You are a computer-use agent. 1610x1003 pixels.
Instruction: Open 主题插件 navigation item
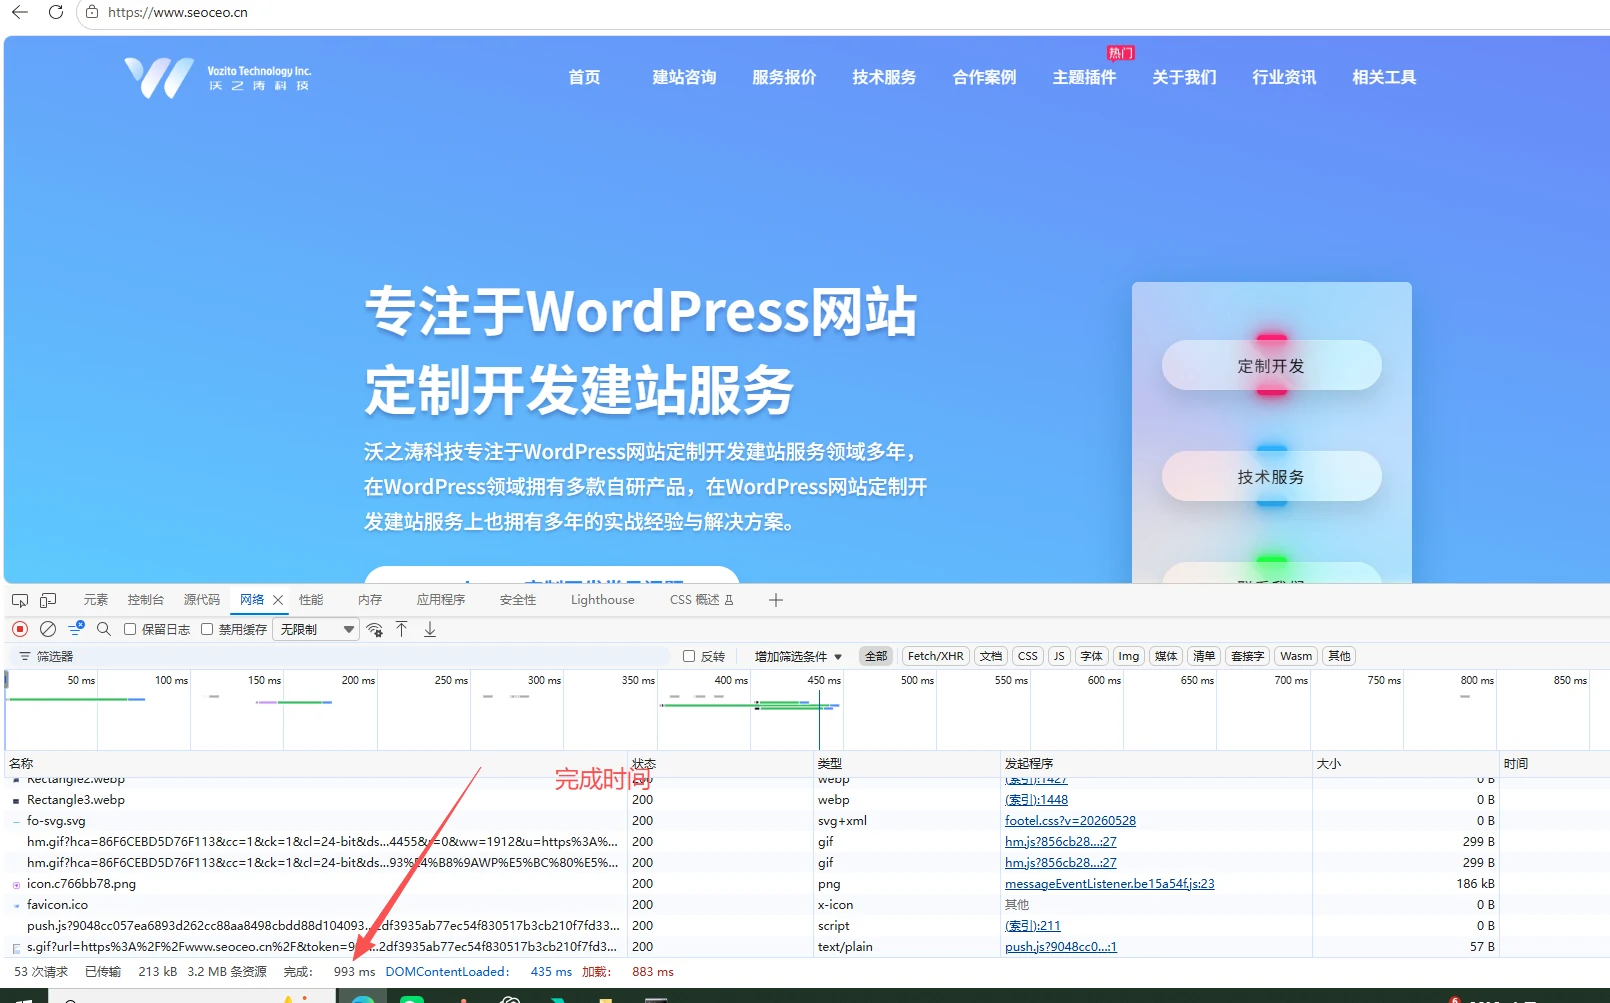[1084, 77]
